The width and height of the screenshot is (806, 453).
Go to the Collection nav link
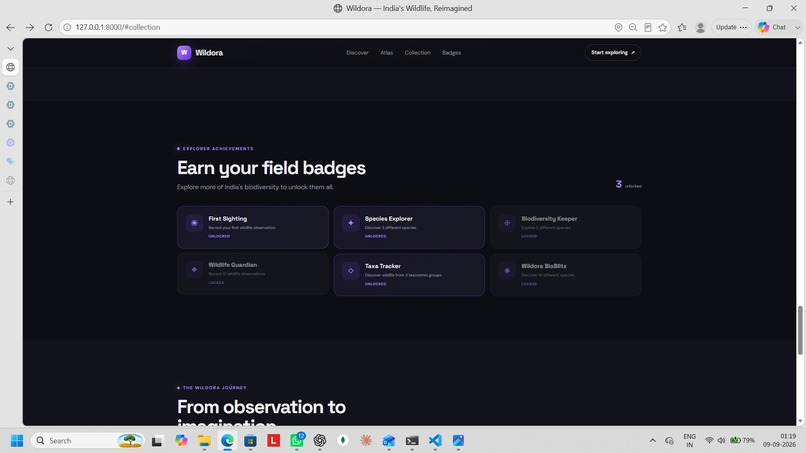(417, 53)
